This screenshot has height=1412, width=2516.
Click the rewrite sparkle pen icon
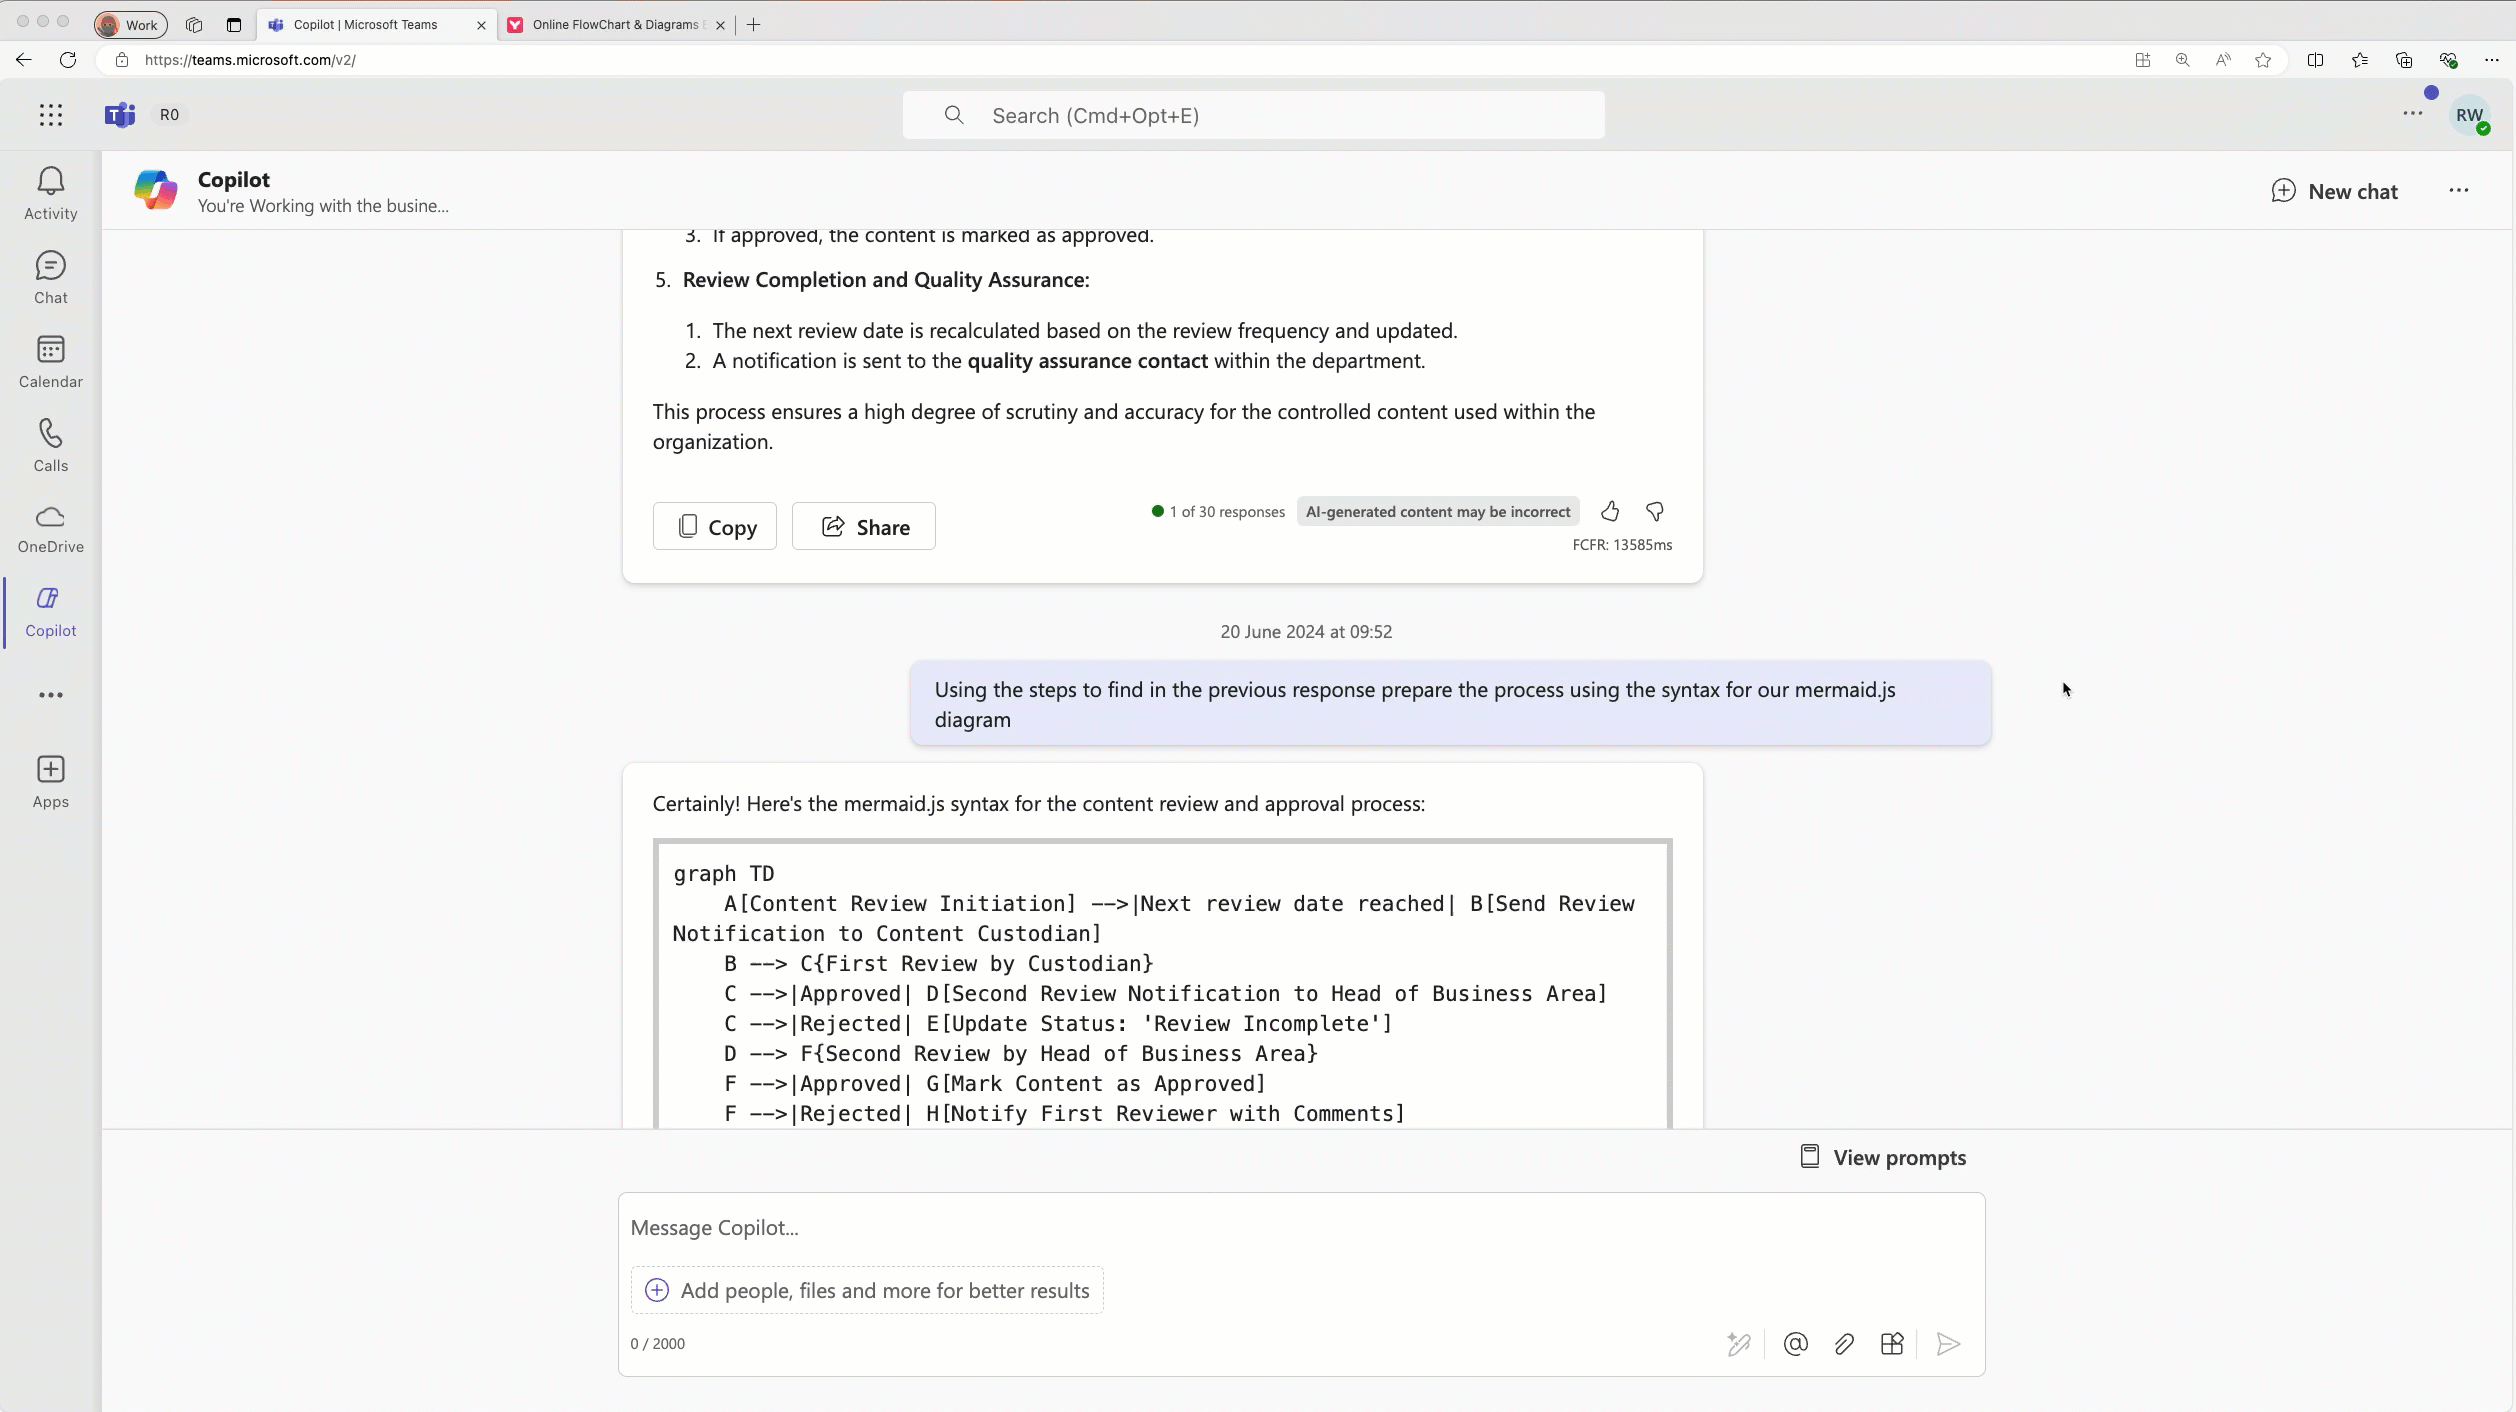pos(1739,1344)
